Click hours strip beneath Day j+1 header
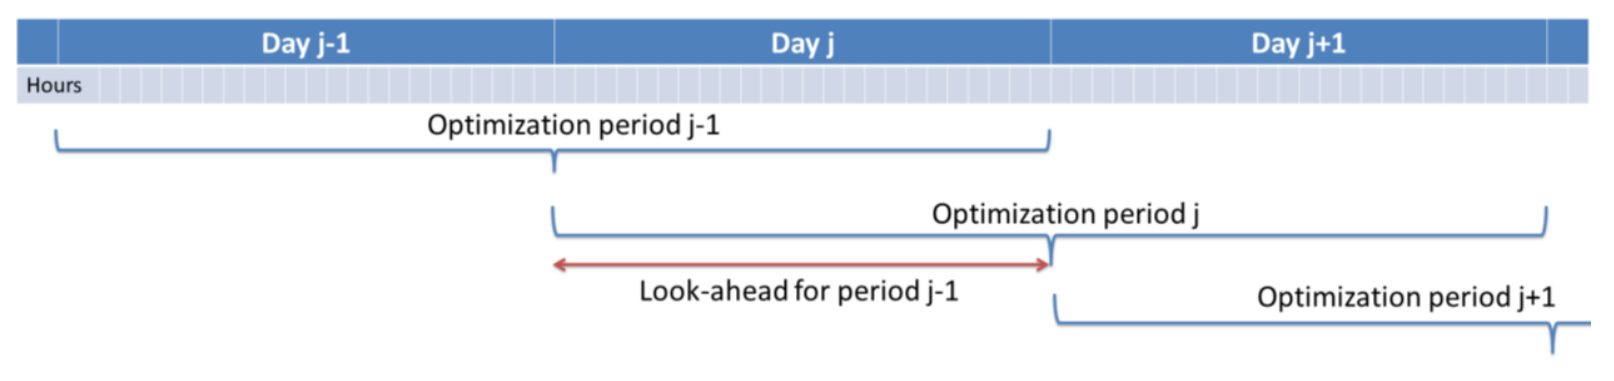This screenshot has width=1614, height=381. [1298, 85]
